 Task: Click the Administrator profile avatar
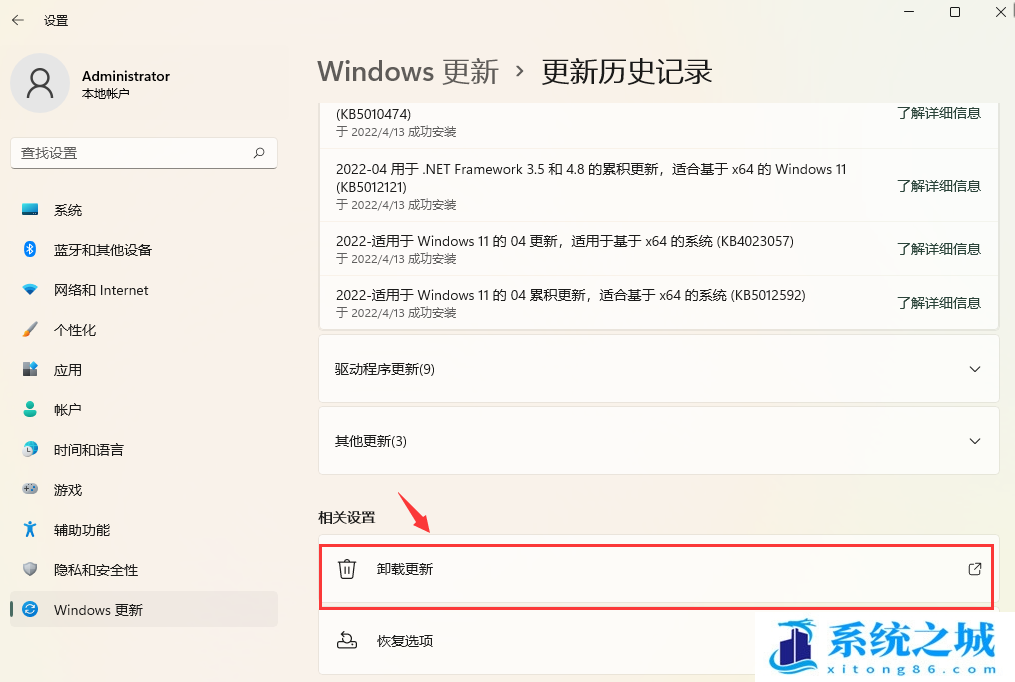(x=40, y=83)
